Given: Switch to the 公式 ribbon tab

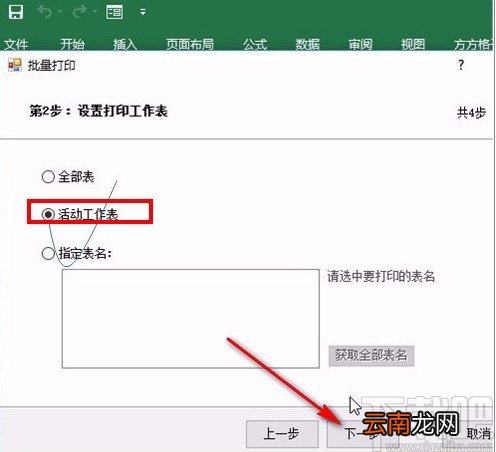Looking at the screenshot, I should [x=255, y=44].
